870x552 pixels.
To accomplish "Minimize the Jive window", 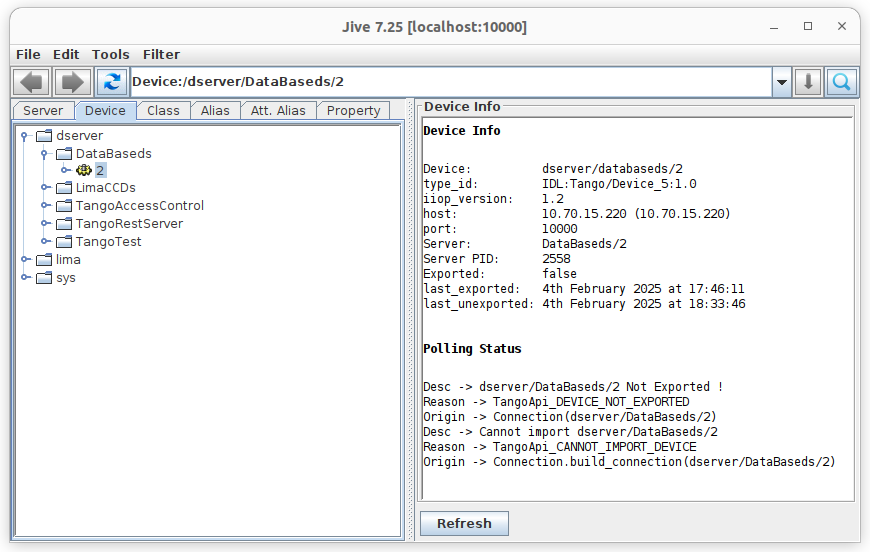I will pyautogui.click(x=773, y=27).
